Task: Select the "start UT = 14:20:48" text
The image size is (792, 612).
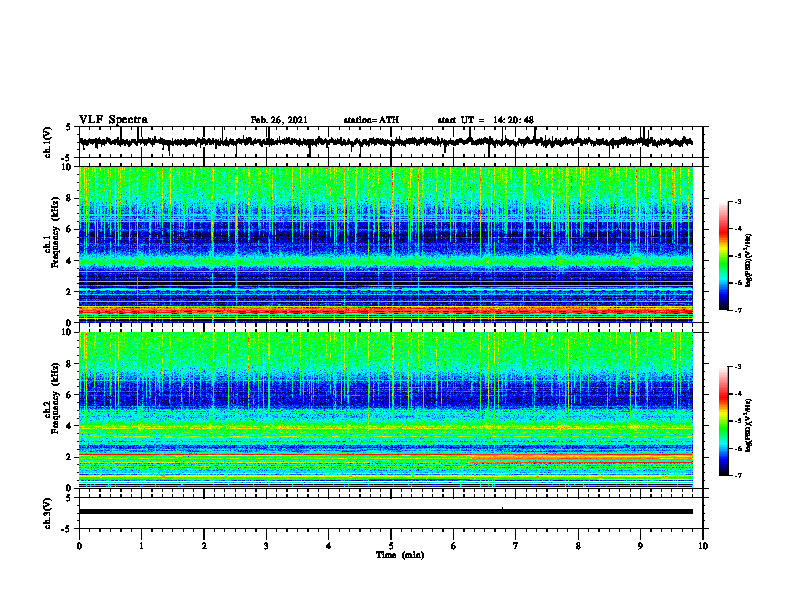Action: click(485, 120)
